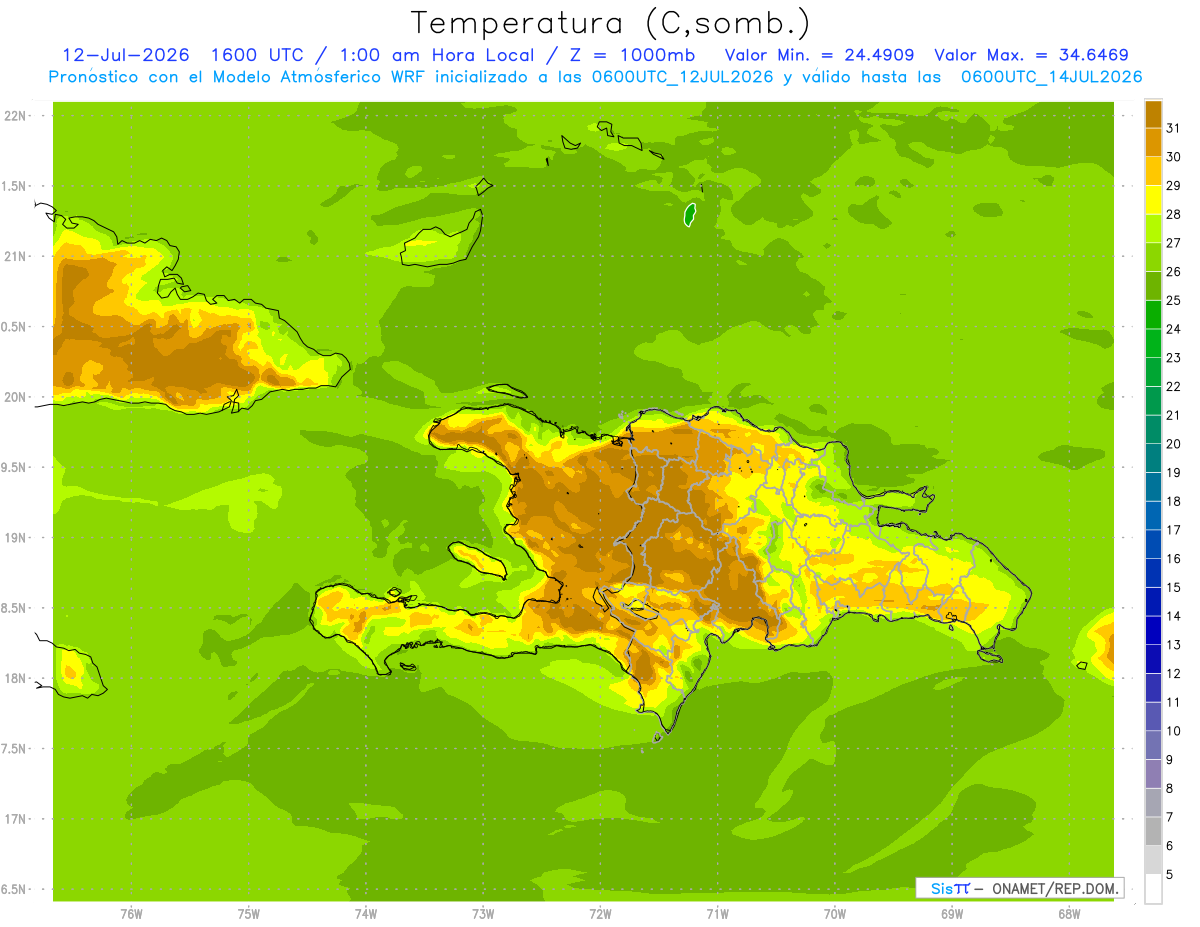Viewport: 1200px width, 927px height.
Task: Click the '17N' latitude label
Action: [x=15, y=819]
